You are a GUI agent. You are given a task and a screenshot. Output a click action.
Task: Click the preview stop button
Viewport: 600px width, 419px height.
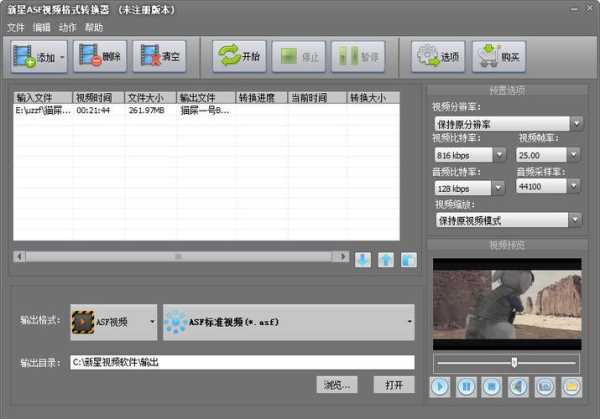pos(492,387)
